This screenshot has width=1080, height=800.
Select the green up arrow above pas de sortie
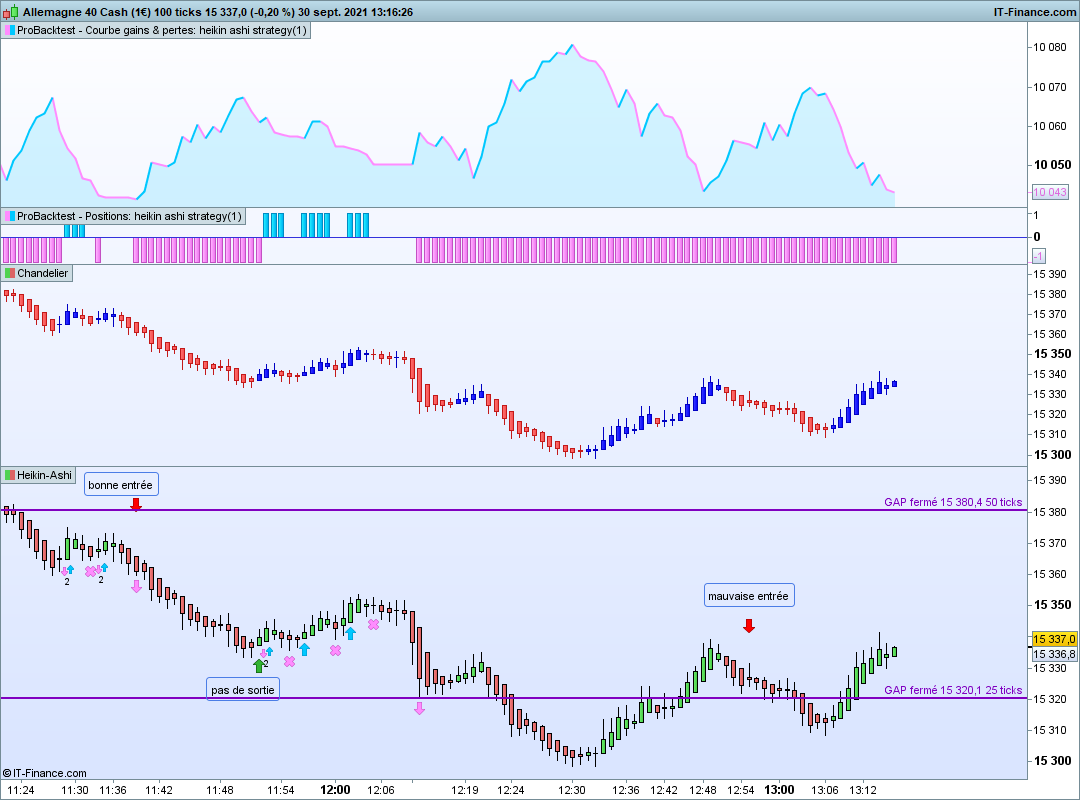point(259,666)
